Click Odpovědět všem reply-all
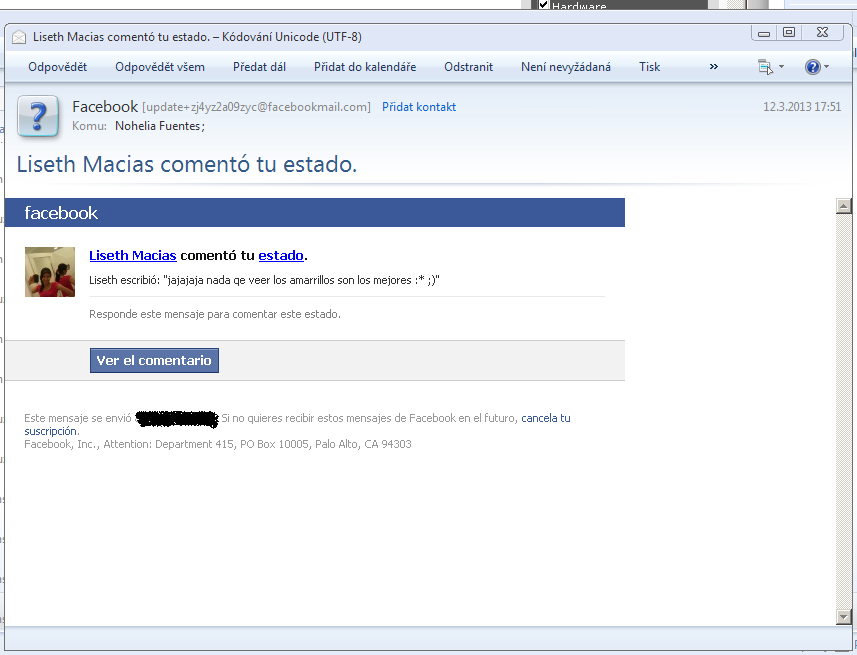The width and height of the screenshot is (857, 655). (x=160, y=67)
